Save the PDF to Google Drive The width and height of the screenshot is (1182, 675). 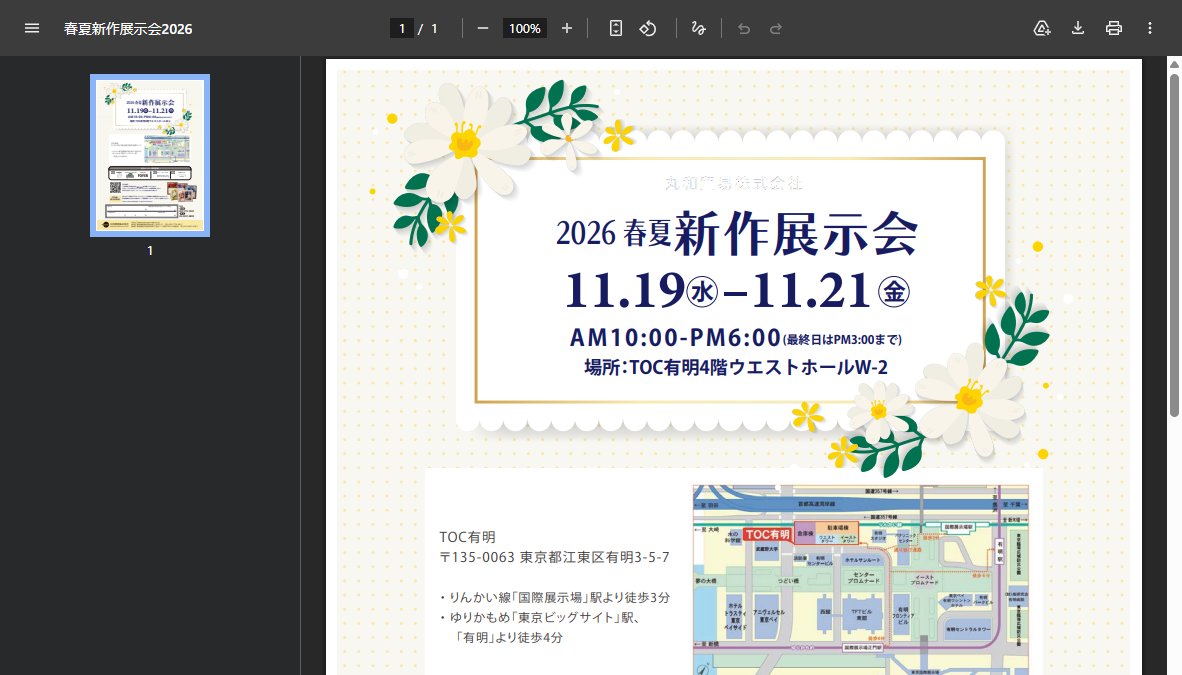1042,29
